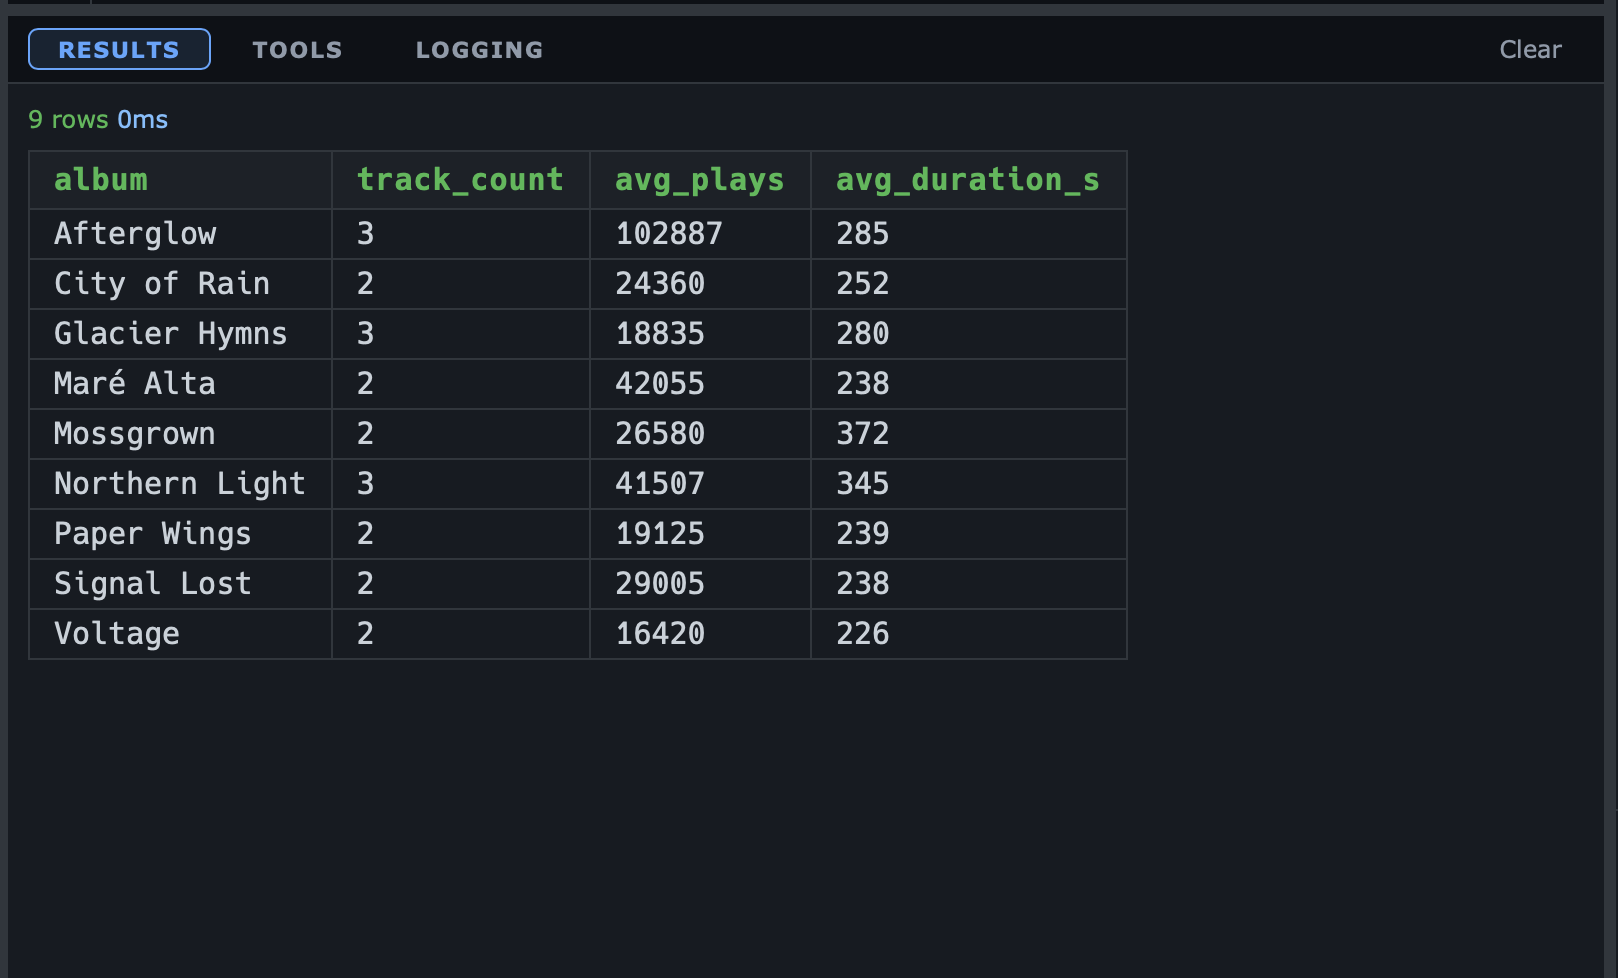Select the Signal Lost cell

pyautogui.click(x=181, y=584)
